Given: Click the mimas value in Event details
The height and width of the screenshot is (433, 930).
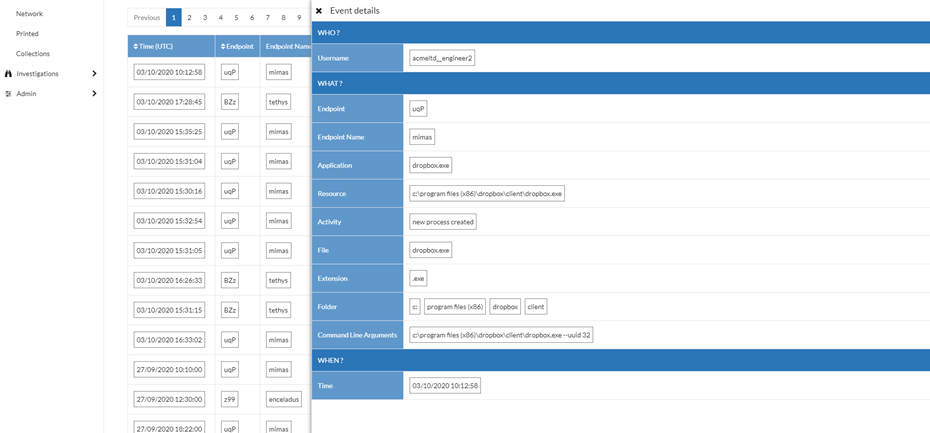Looking at the screenshot, I should pos(422,137).
